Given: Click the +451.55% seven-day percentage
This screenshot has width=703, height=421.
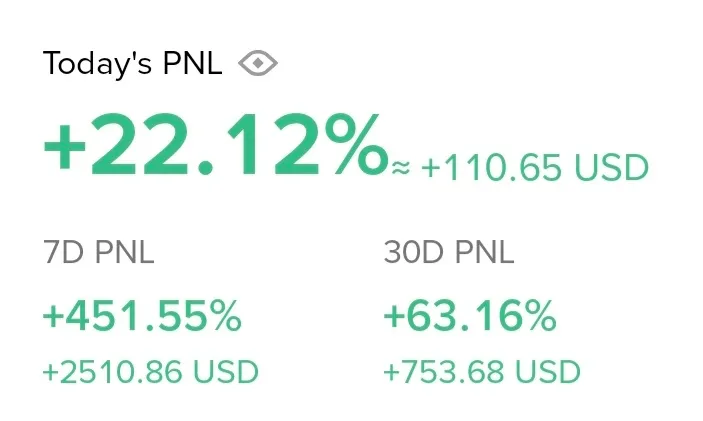Looking at the screenshot, I should point(141,317).
